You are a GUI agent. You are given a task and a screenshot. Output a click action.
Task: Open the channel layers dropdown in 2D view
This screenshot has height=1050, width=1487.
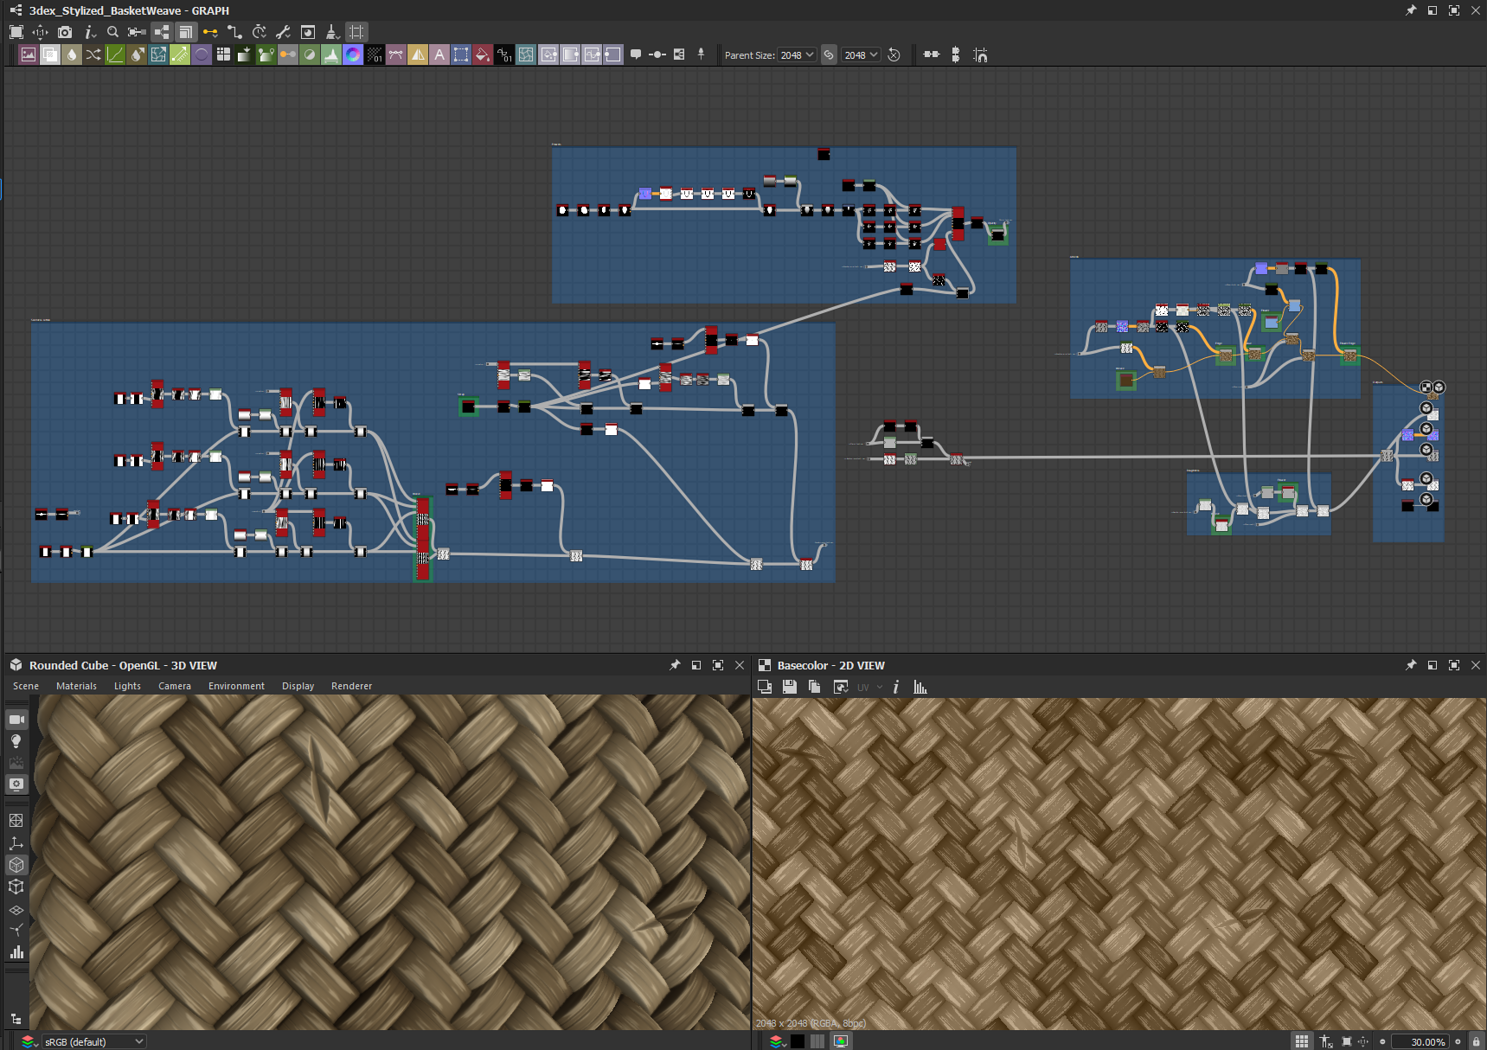[776, 1041]
